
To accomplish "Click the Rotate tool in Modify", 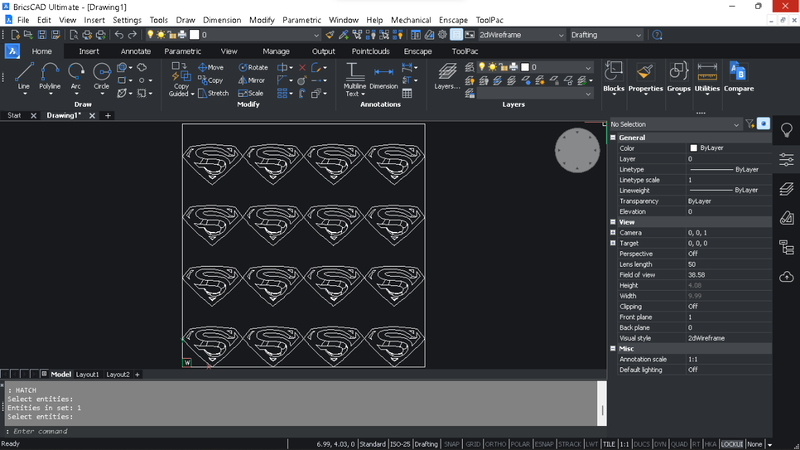I will pyautogui.click(x=252, y=67).
